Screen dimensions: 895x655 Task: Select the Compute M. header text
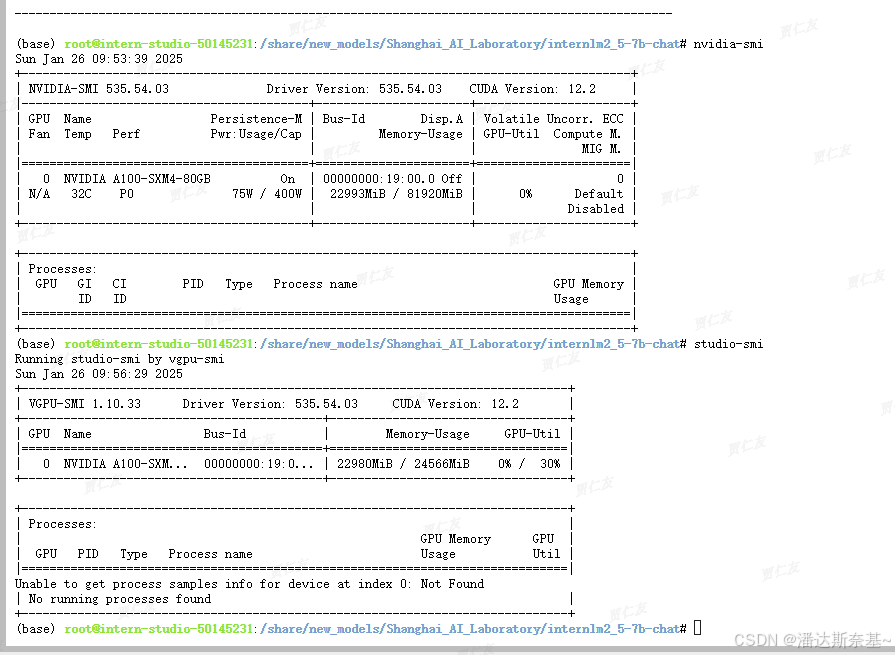587,134
